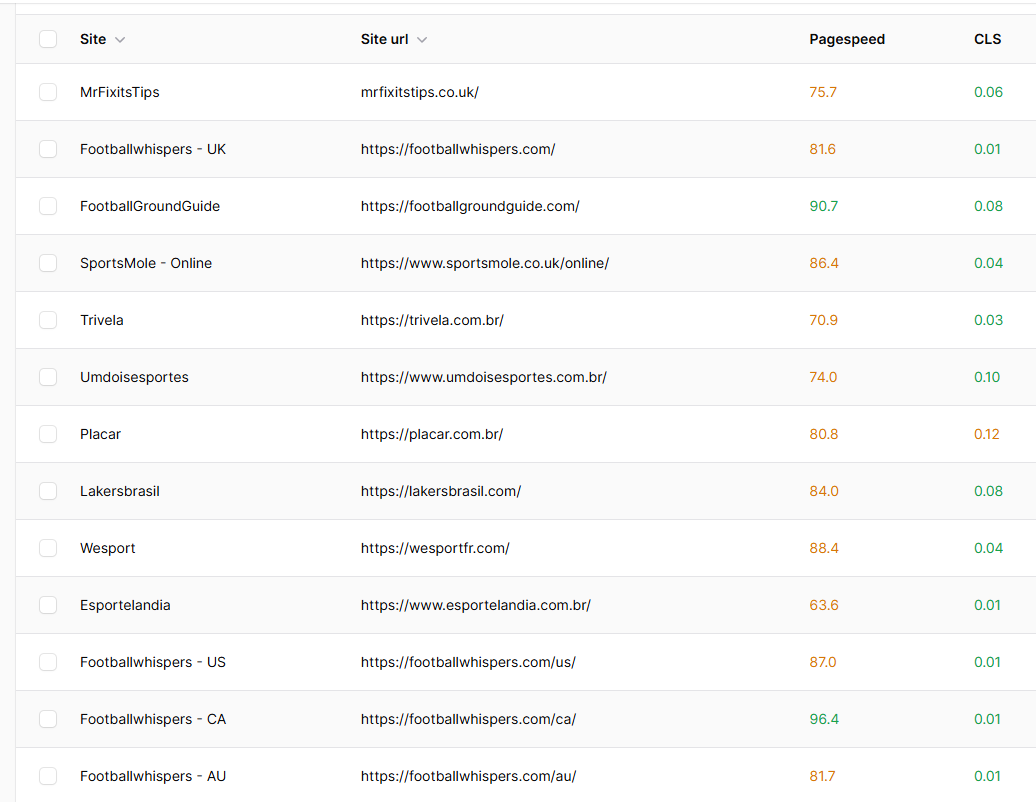Check the Esportelandia row checkbox
The height and width of the screenshot is (802, 1036).
(x=48, y=605)
